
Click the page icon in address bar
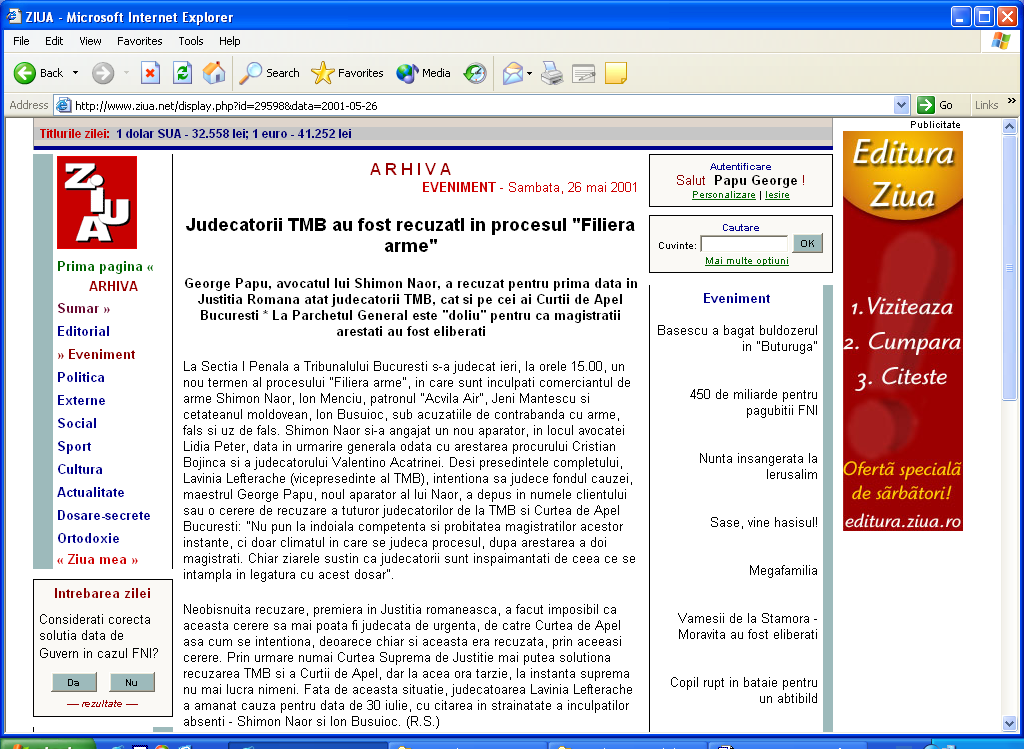point(63,105)
